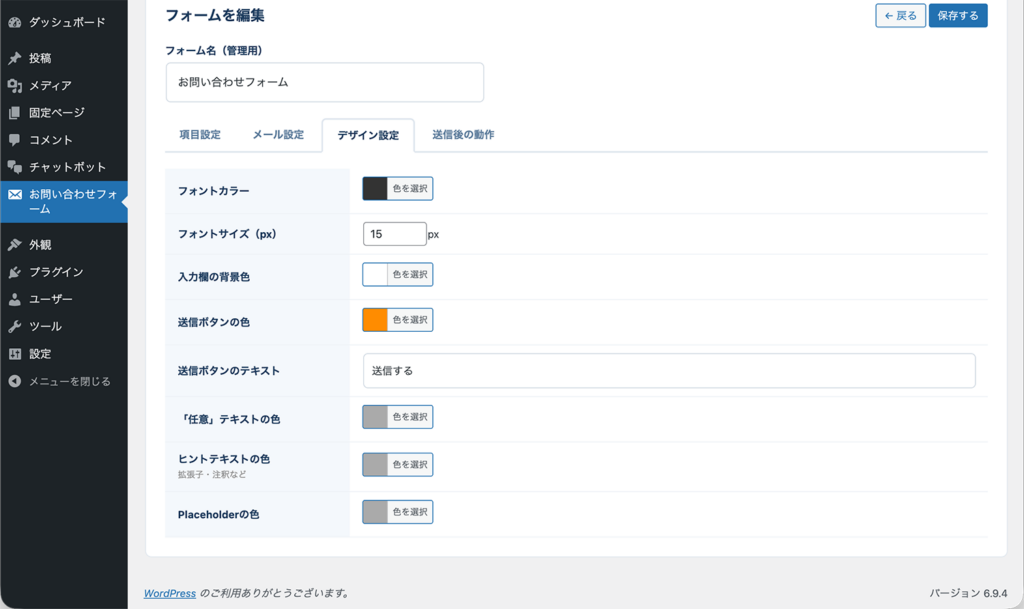Click the 固定ページ pages icon
The height and width of the screenshot is (609, 1024).
15,113
